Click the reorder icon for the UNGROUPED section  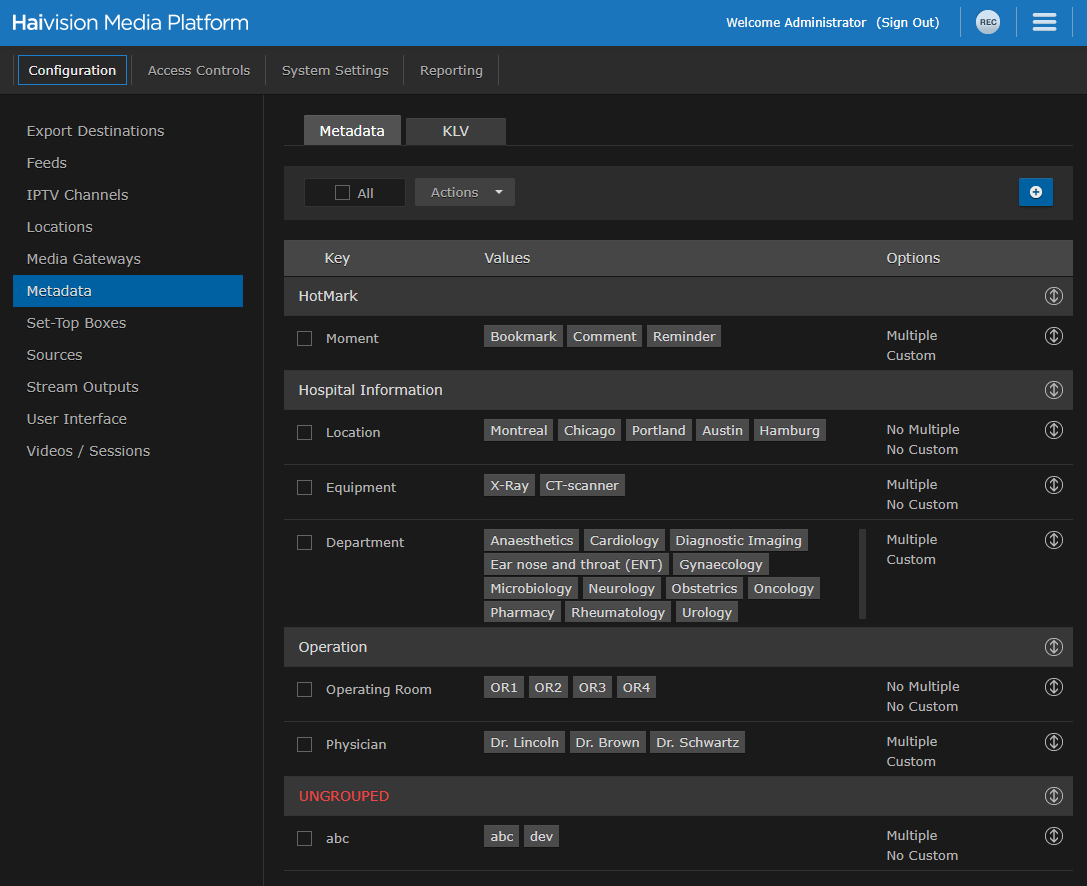(1053, 796)
